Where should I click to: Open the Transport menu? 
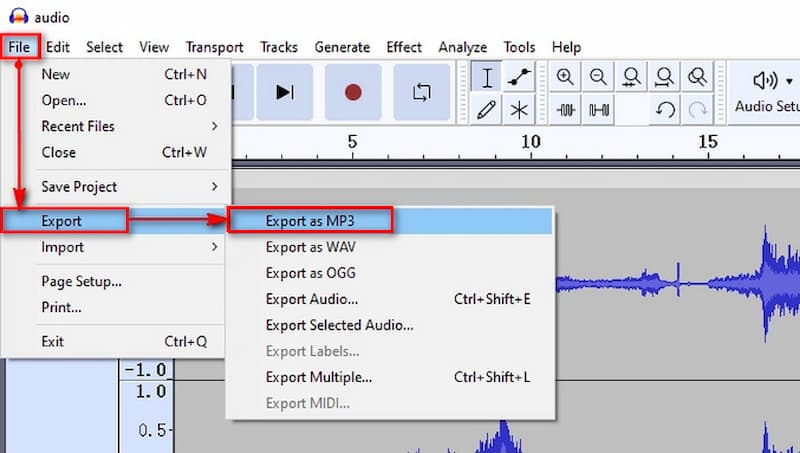(x=214, y=47)
